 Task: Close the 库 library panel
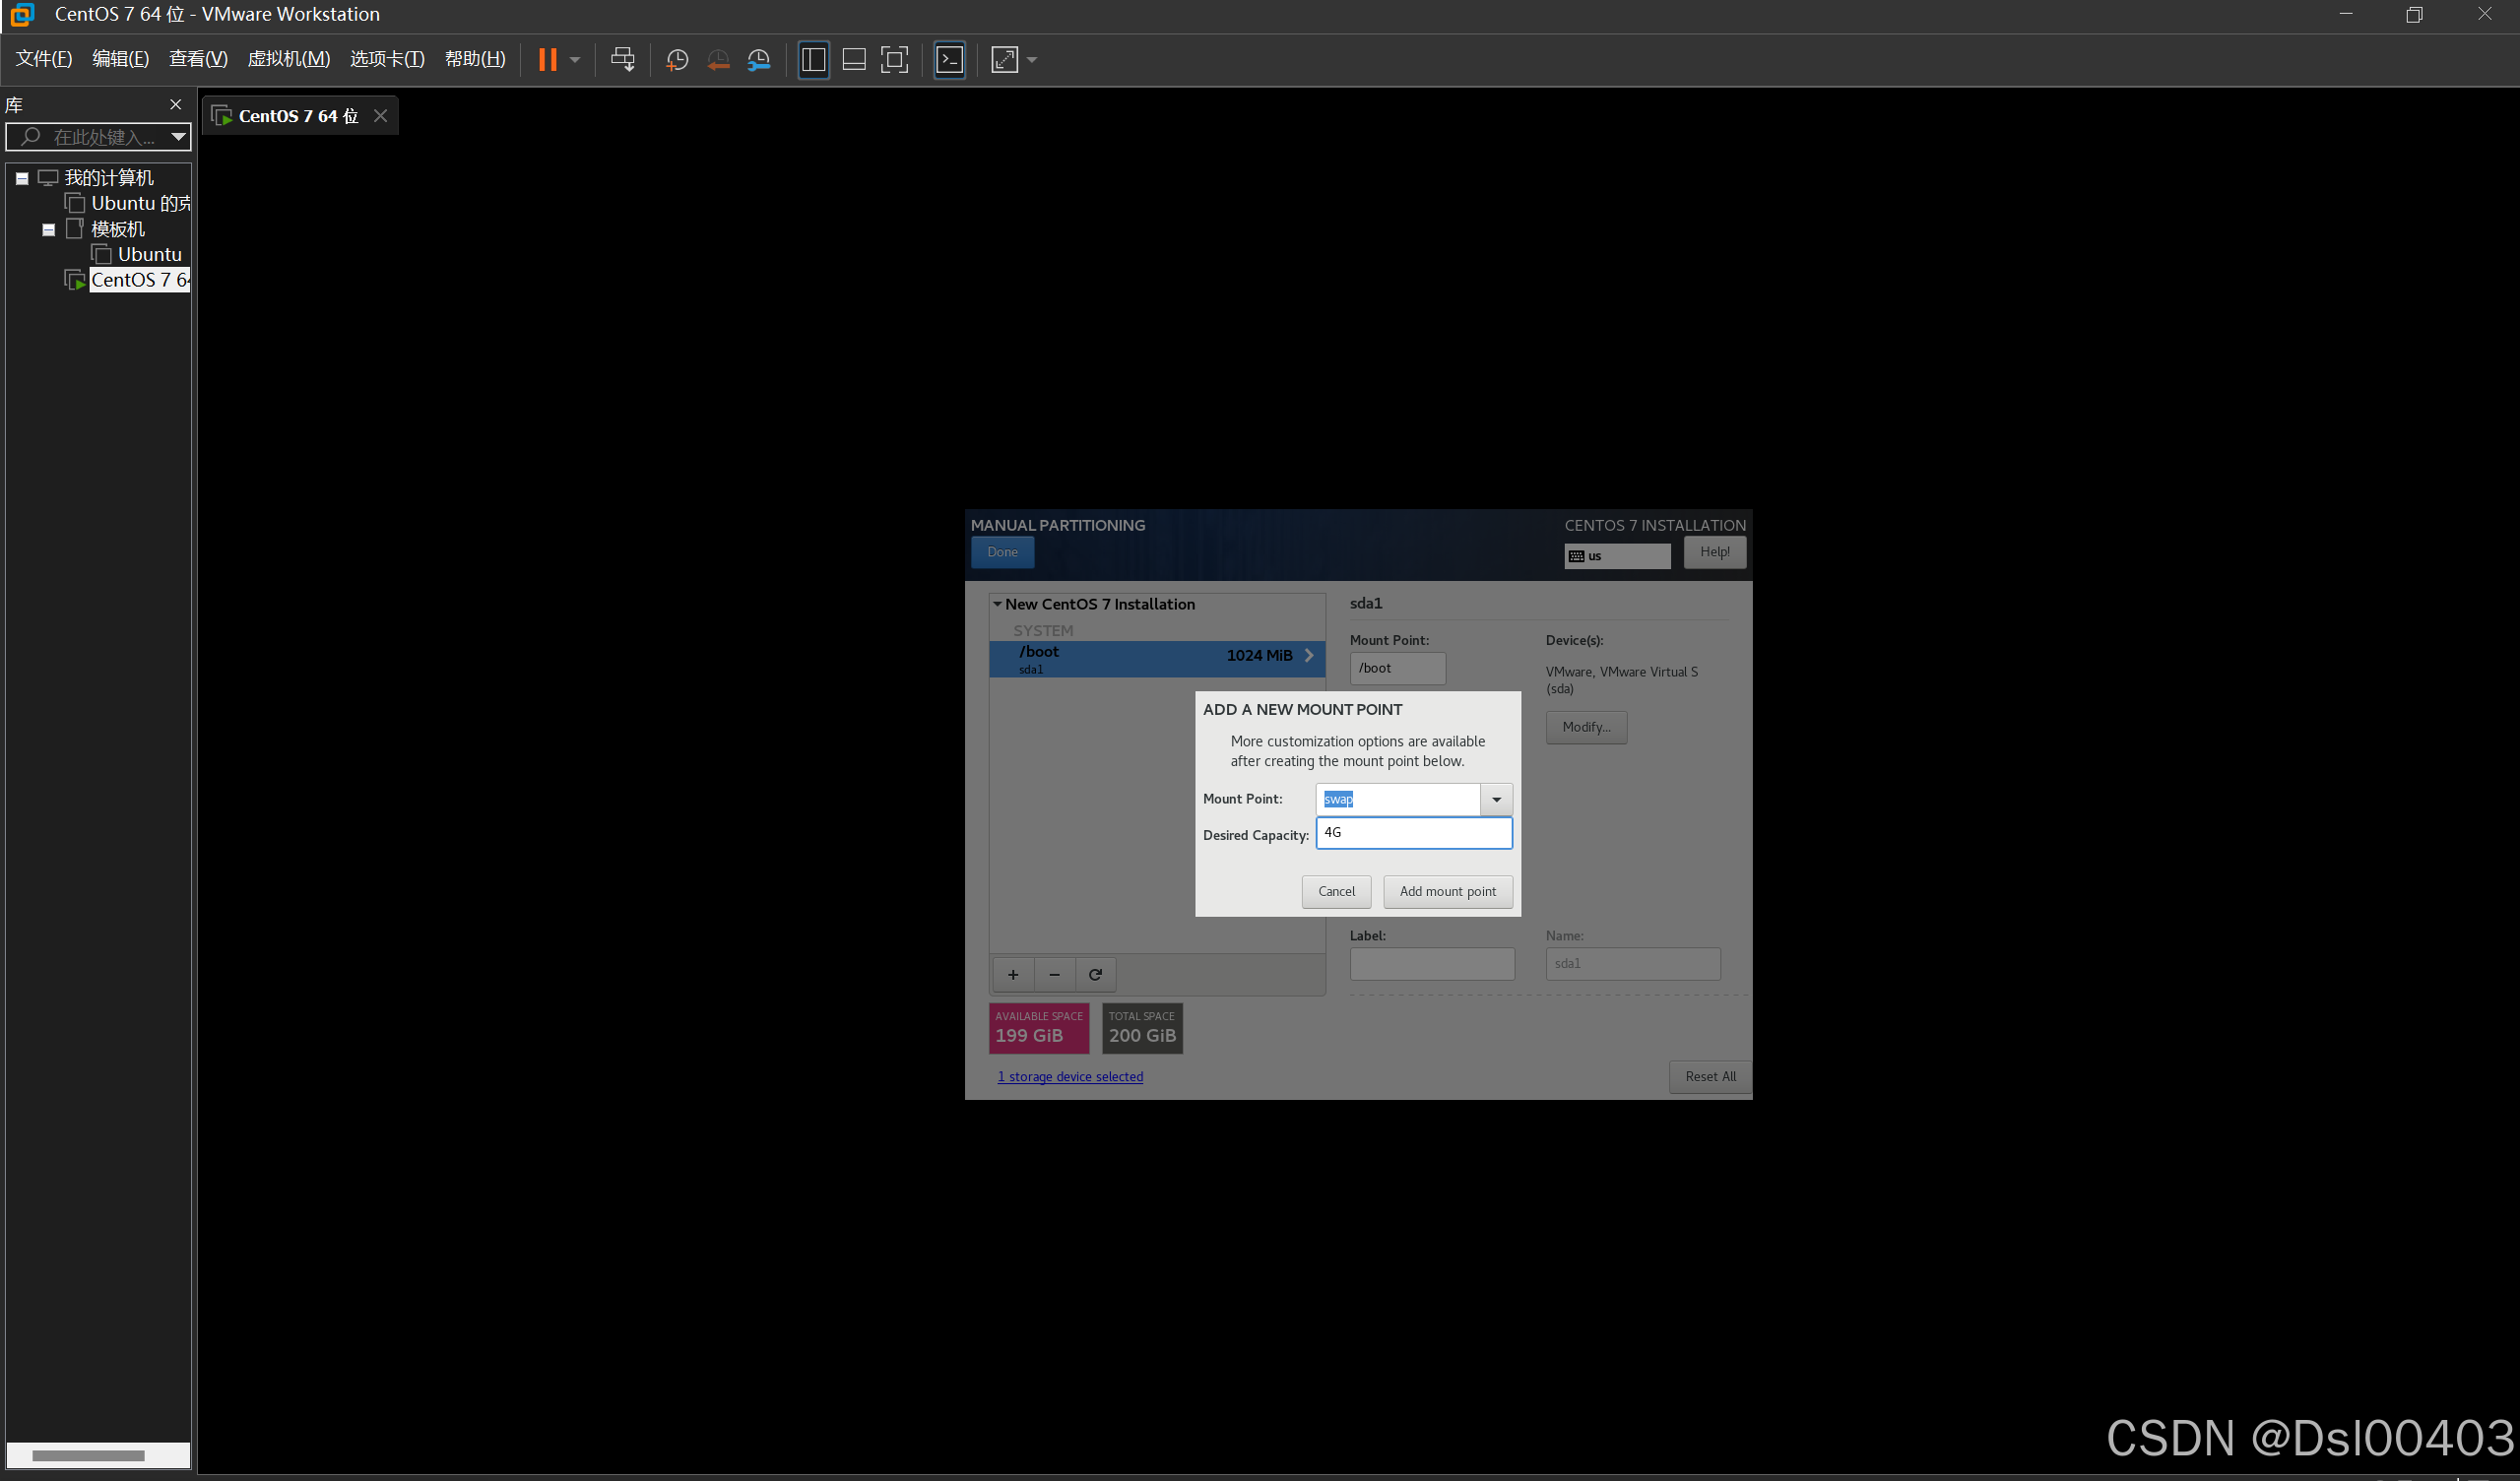(176, 105)
